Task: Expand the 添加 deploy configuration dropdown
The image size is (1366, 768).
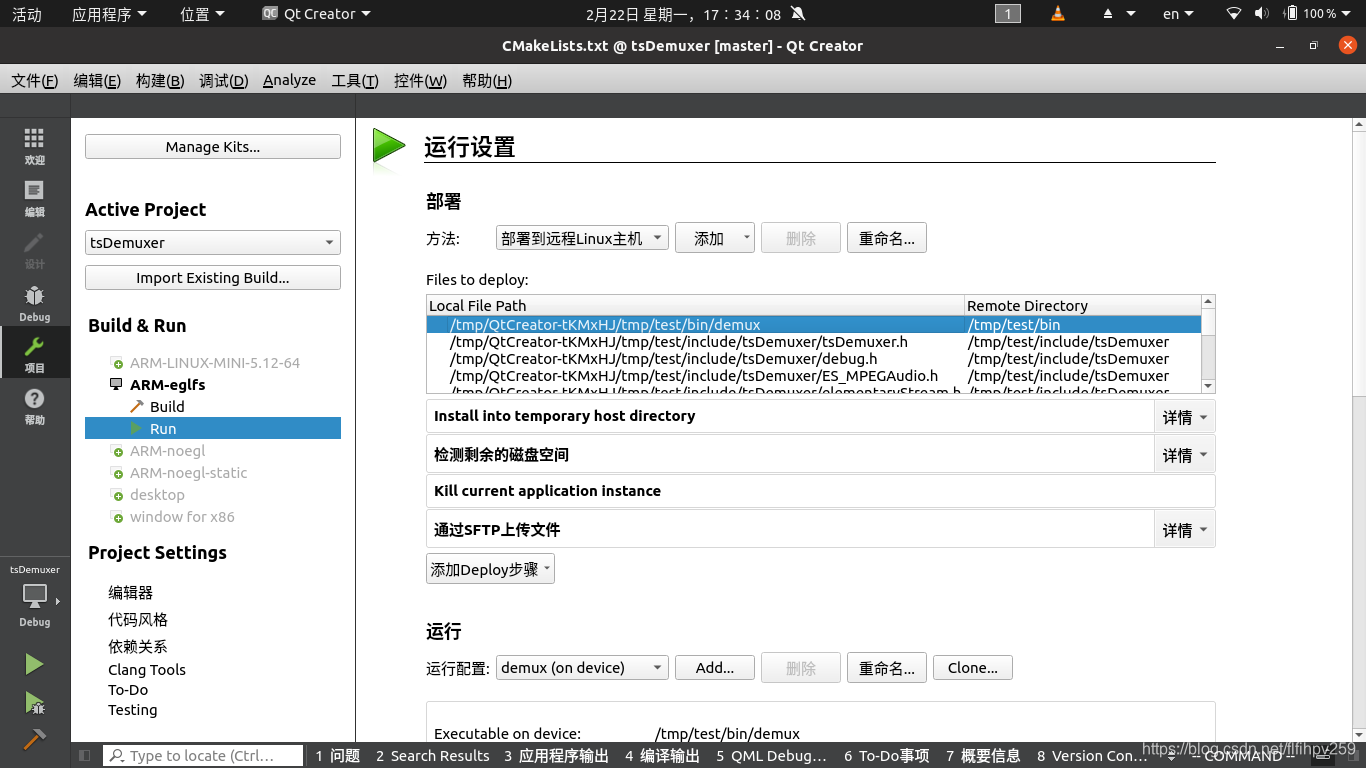Action: (x=715, y=238)
